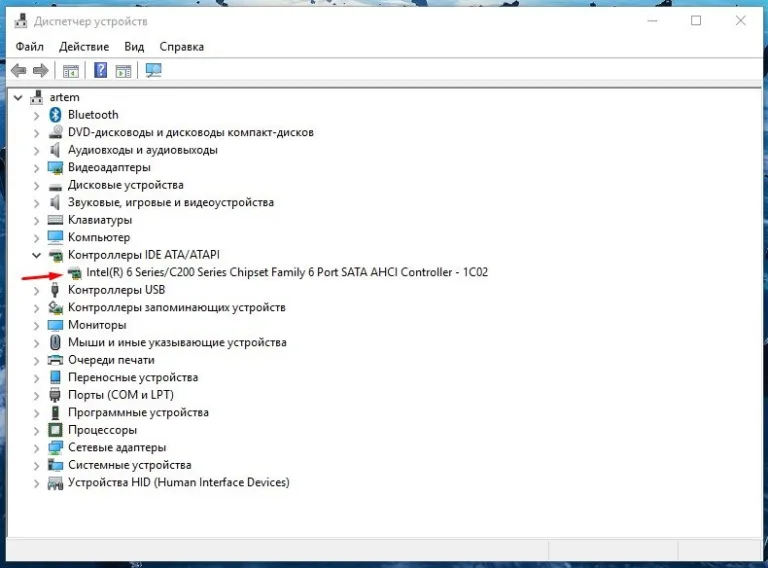Click the DVD-дисководы drive icon
Screen dimensions: 768x568
(x=55, y=132)
